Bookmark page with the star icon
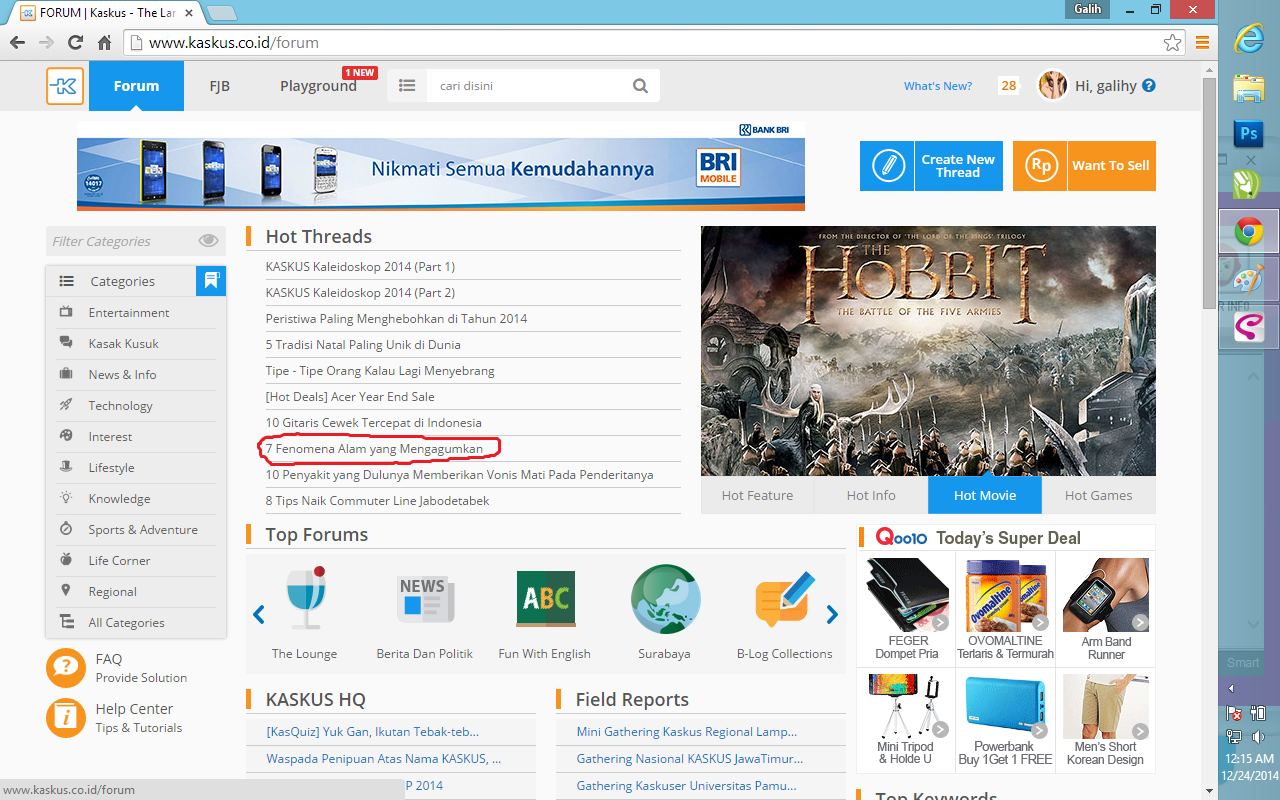 click(x=1172, y=43)
